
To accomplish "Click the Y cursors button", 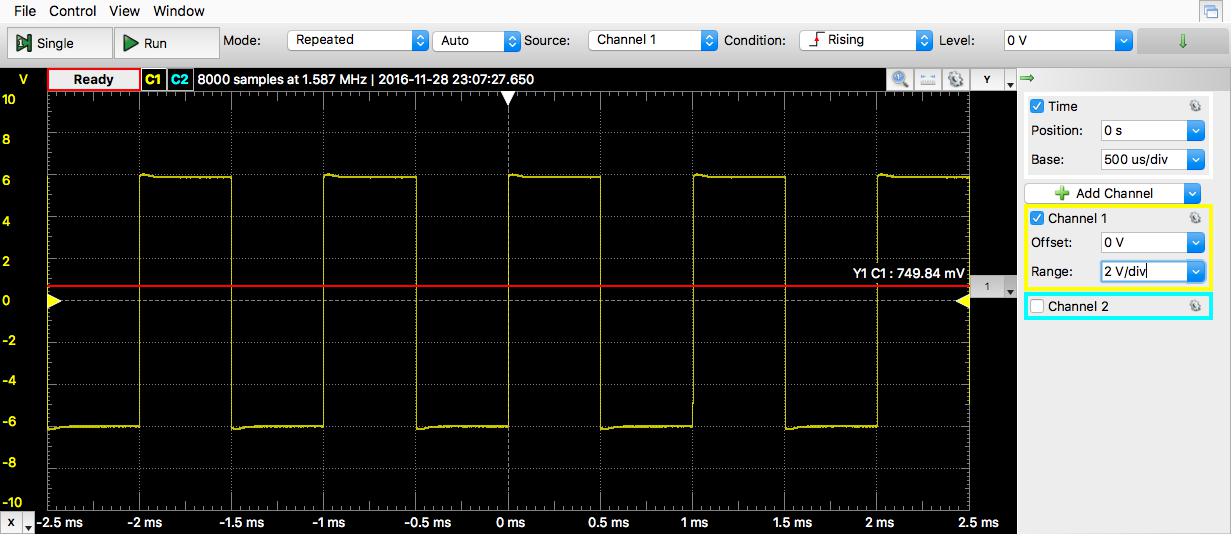I will pos(987,79).
